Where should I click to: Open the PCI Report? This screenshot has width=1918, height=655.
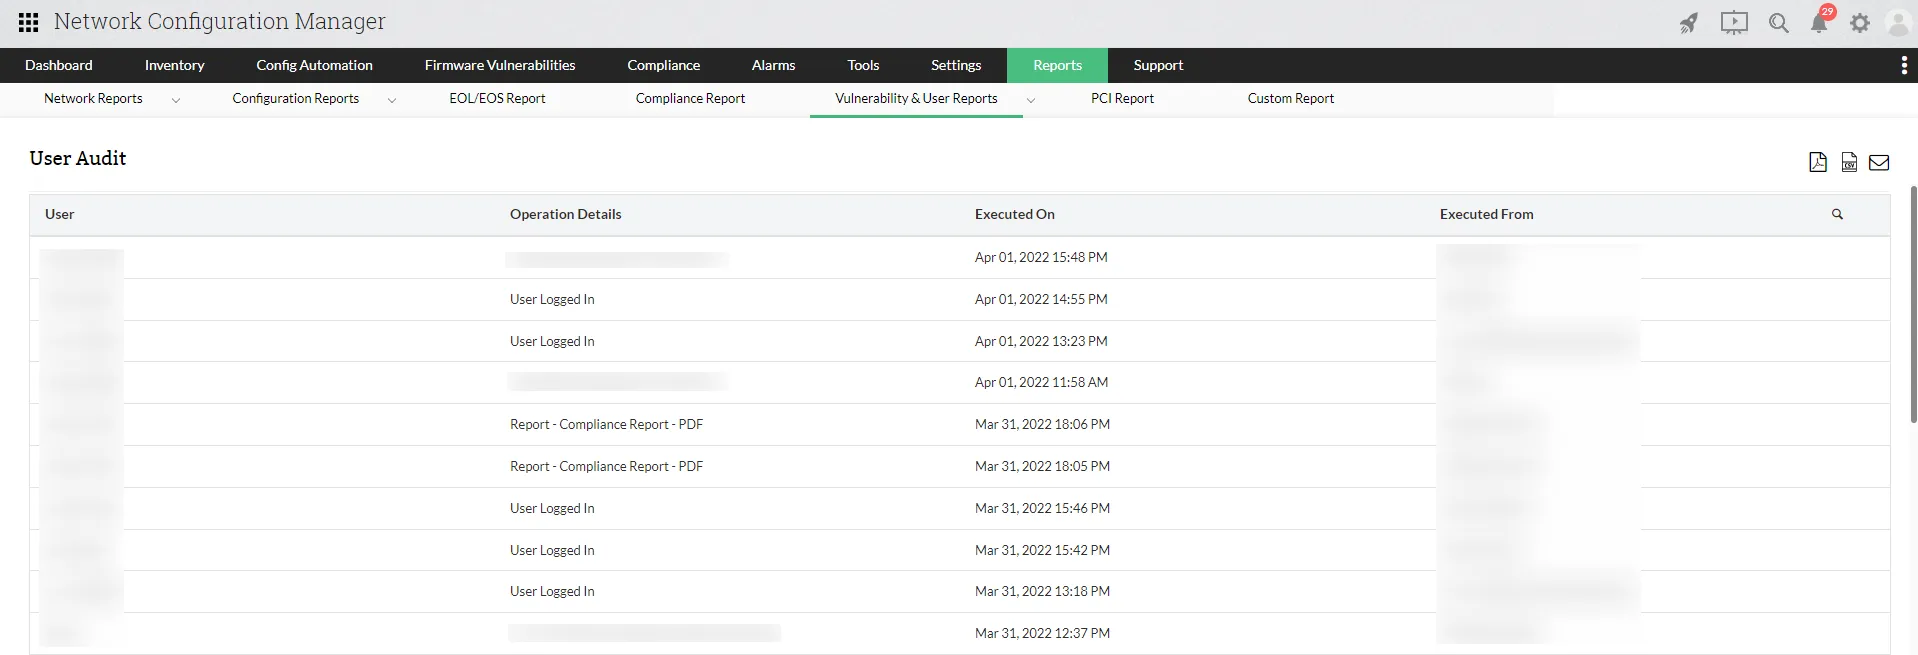[x=1122, y=98]
